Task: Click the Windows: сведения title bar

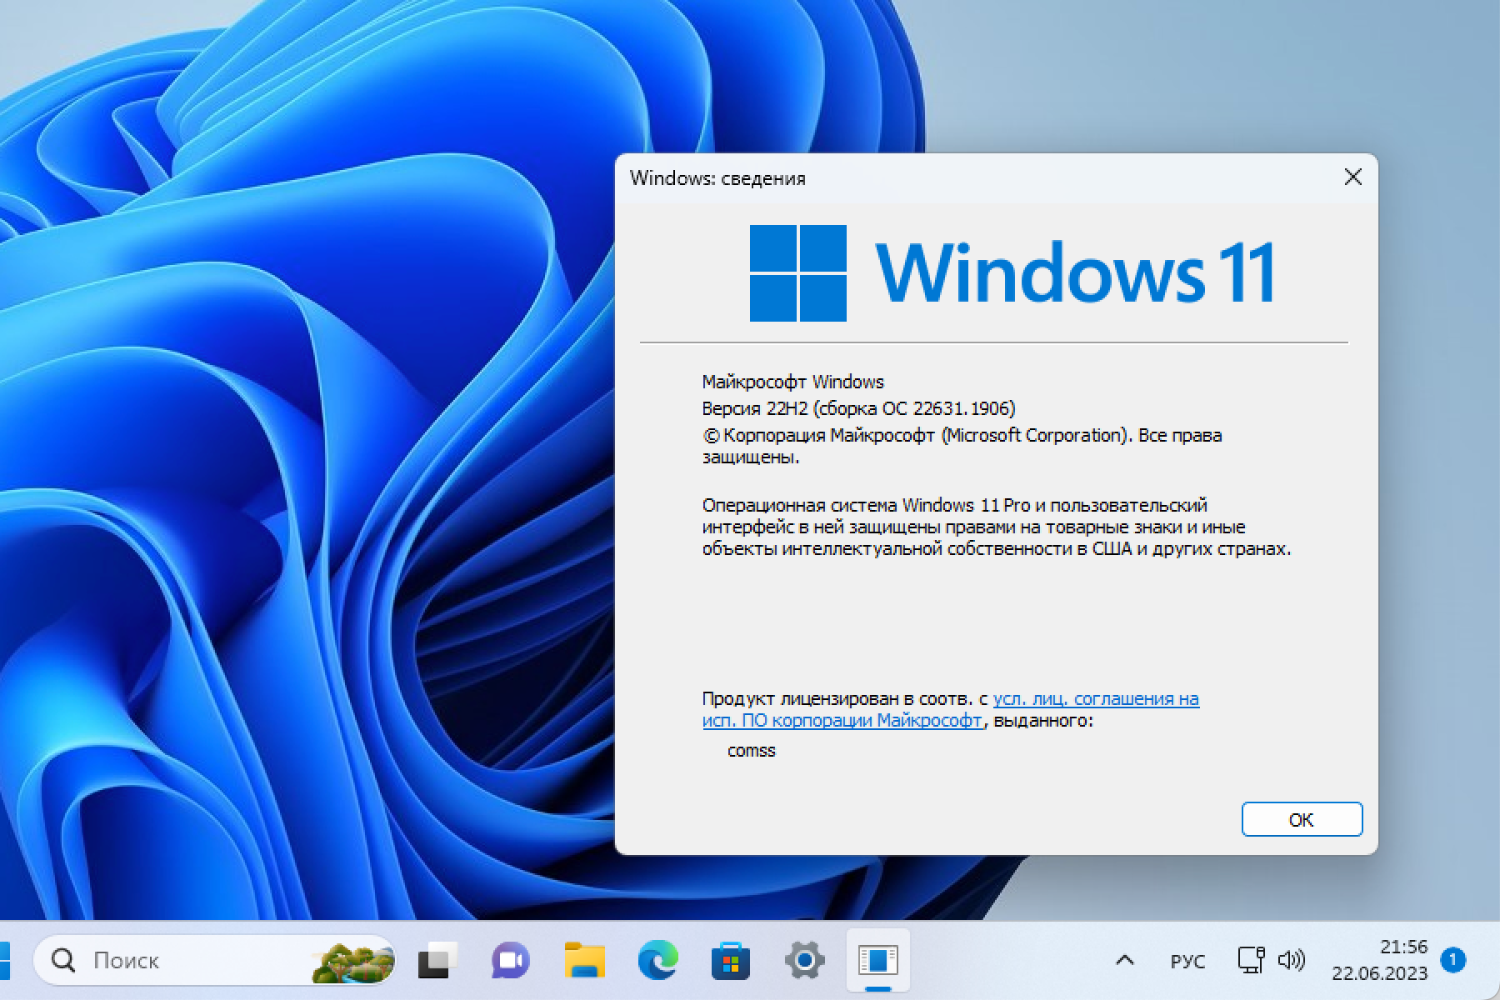Action: [x=718, y=178]
